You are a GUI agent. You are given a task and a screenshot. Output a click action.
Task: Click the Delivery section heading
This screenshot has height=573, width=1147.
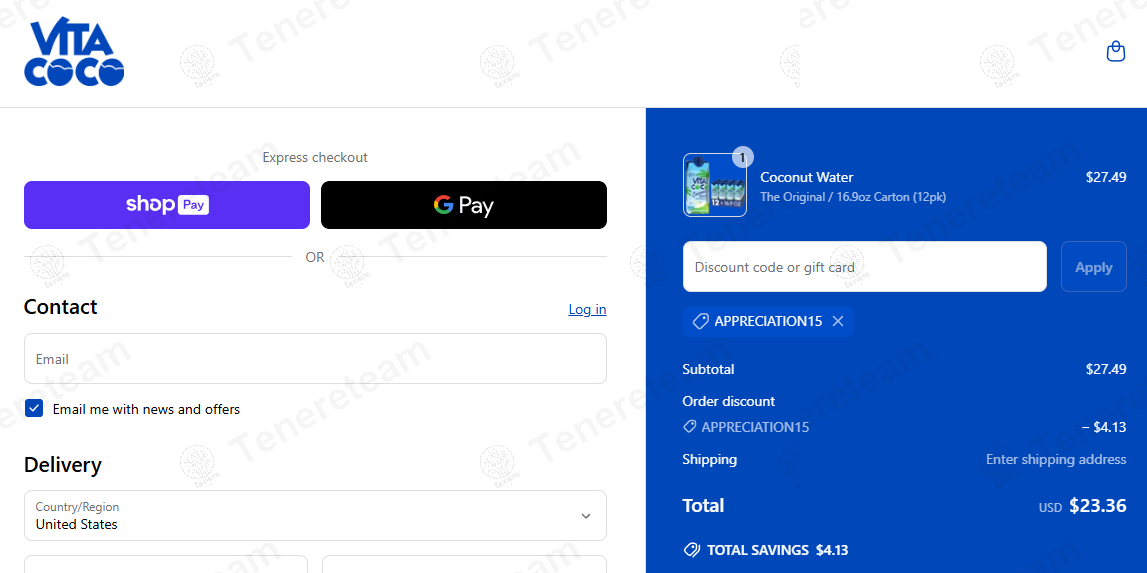pos(63,465)
